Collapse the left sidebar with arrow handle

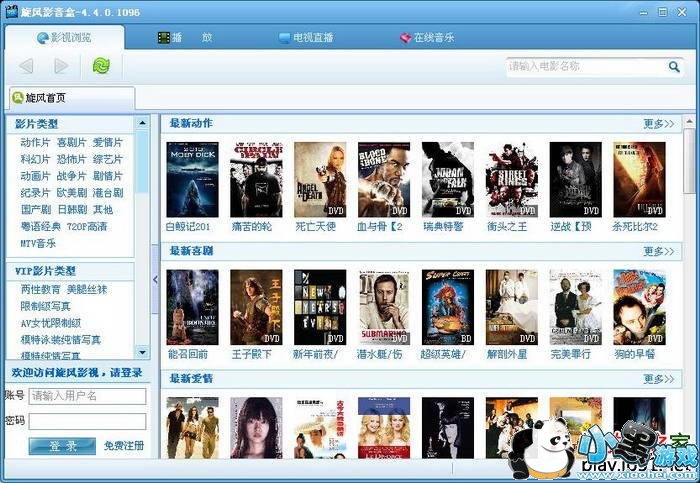[155, 279]
